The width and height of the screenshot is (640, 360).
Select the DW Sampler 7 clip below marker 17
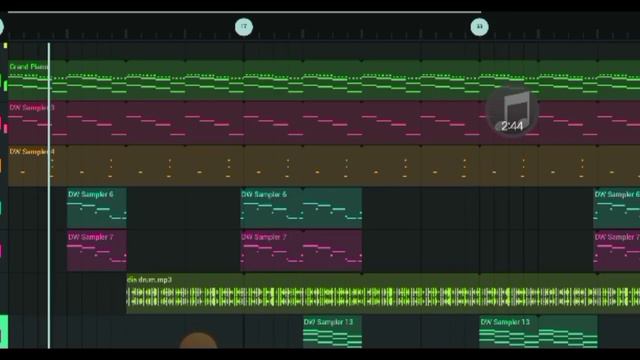click(301, 251)
